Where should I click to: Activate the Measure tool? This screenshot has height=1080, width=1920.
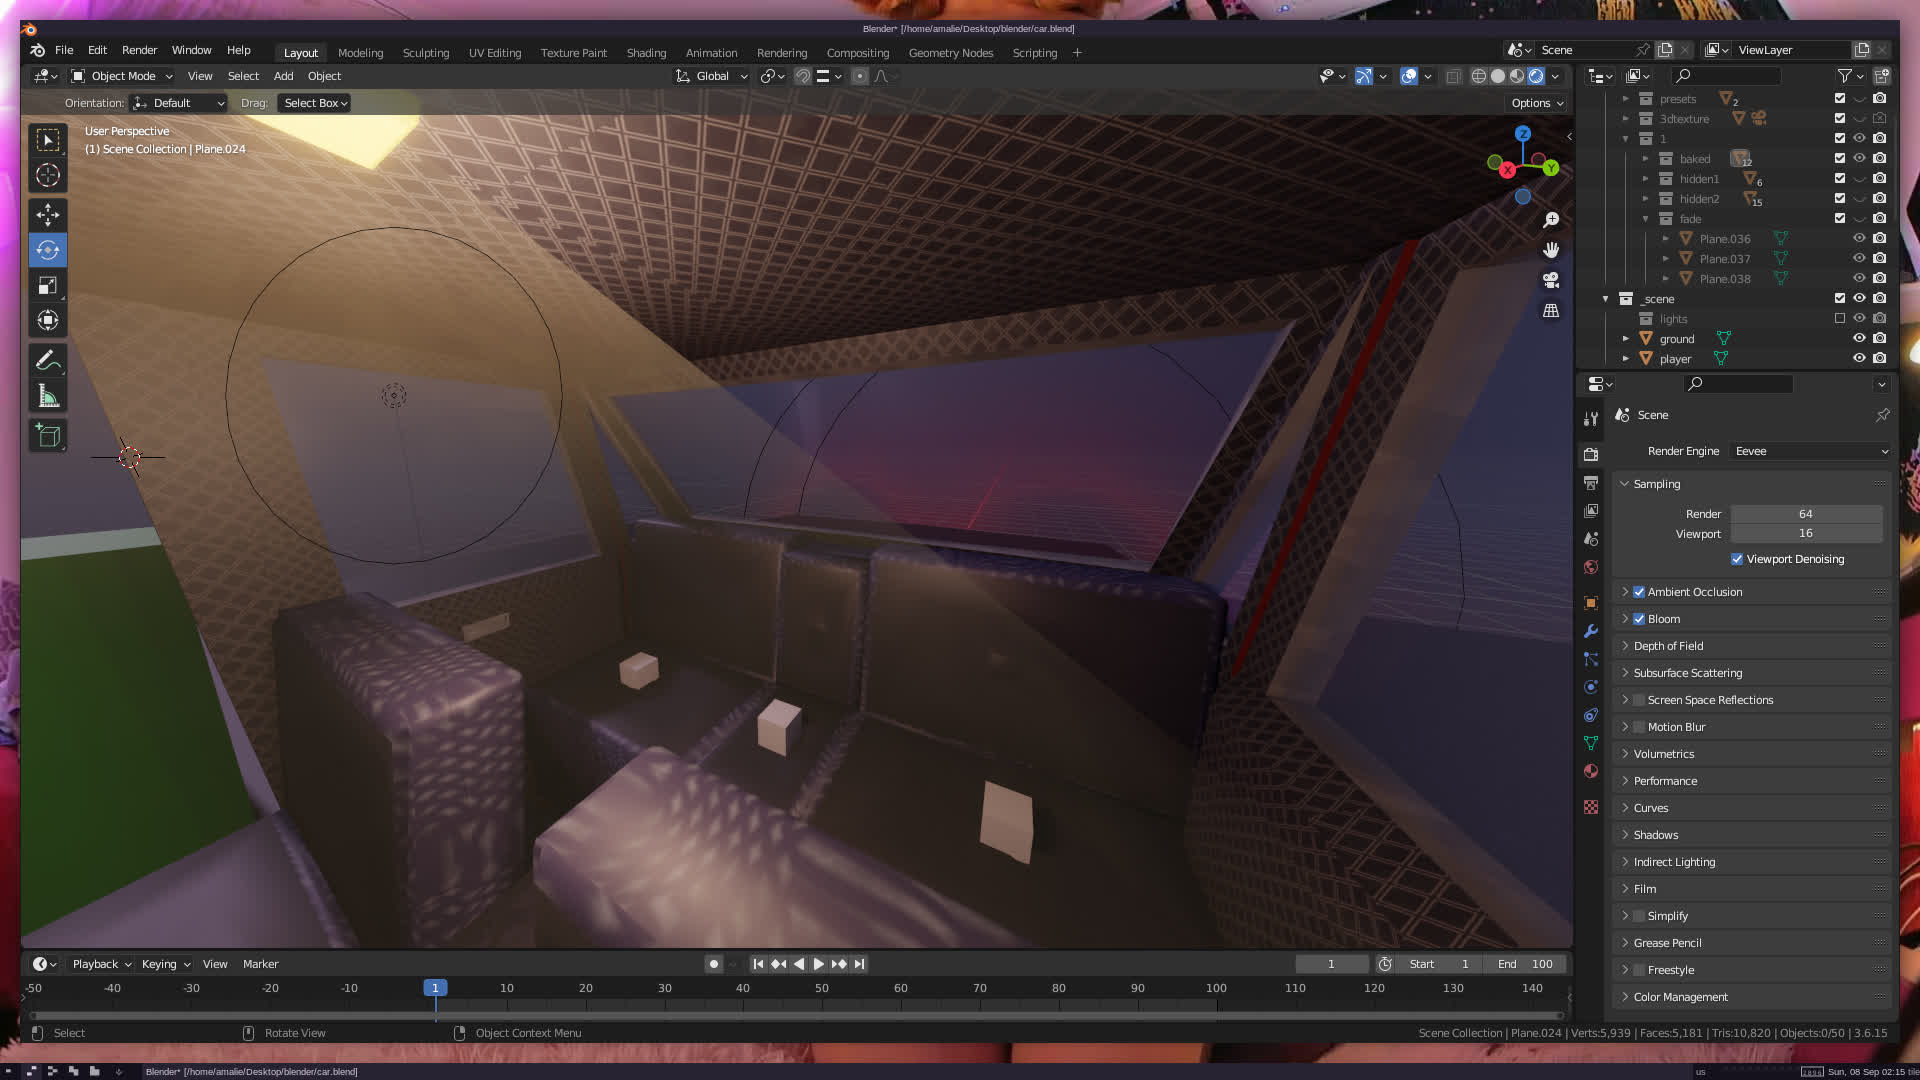[47, 396]
